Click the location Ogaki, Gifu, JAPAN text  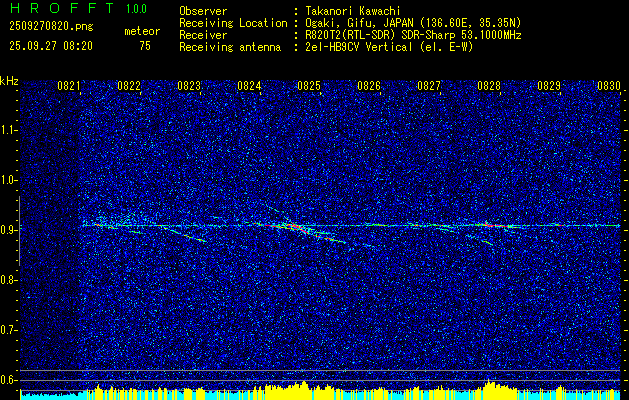pyautogui.click(x=413, y=23)
